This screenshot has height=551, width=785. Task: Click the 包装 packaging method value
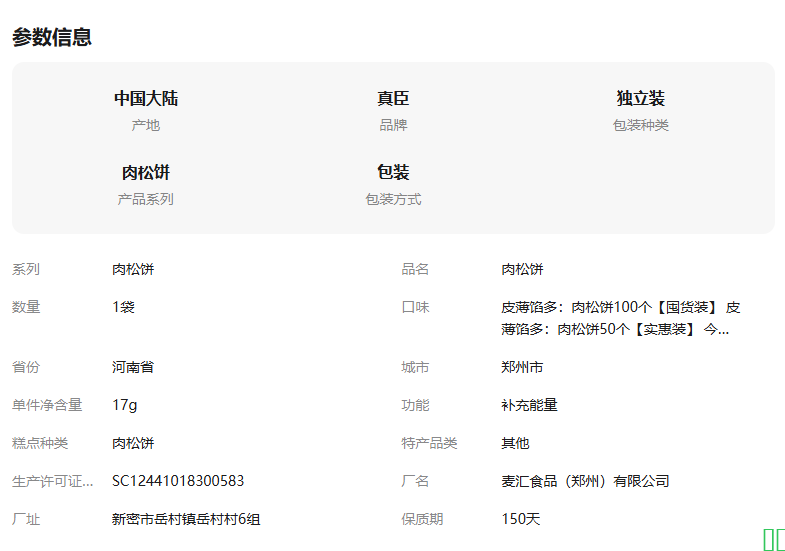pyautogui.click(x=393, y=172)
